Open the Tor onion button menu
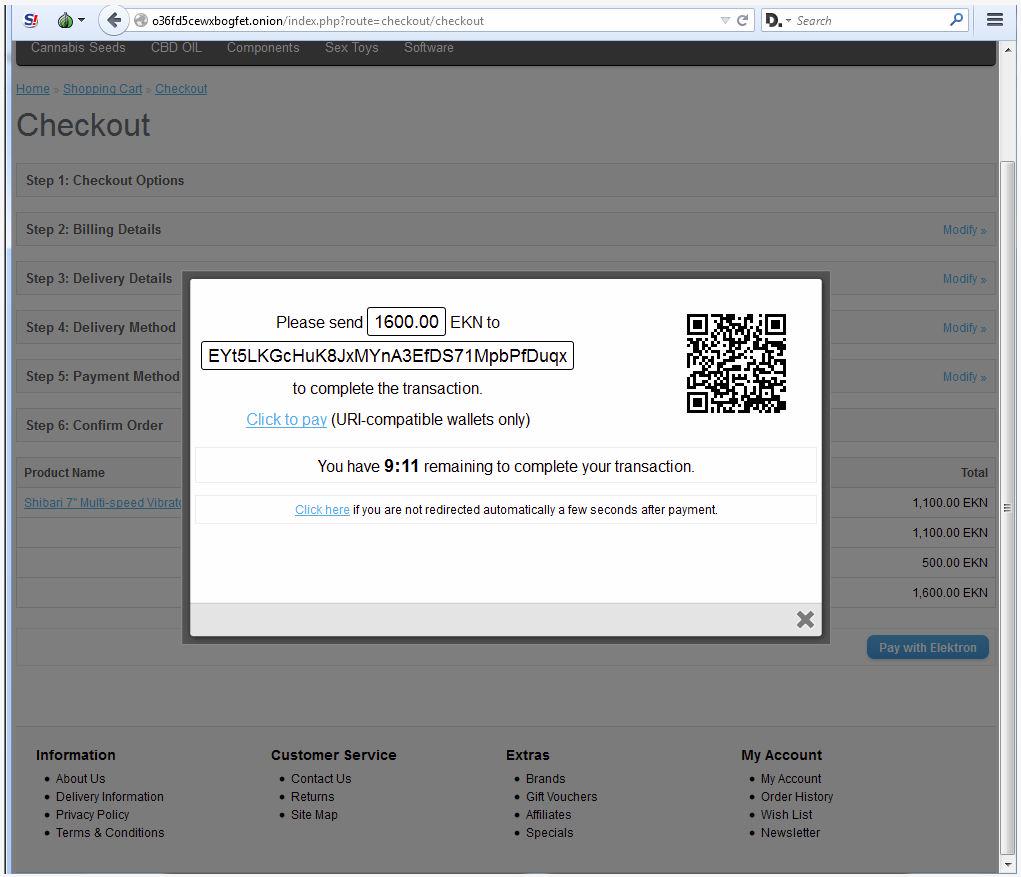The image size is (1021, 877). click(71, 20)
